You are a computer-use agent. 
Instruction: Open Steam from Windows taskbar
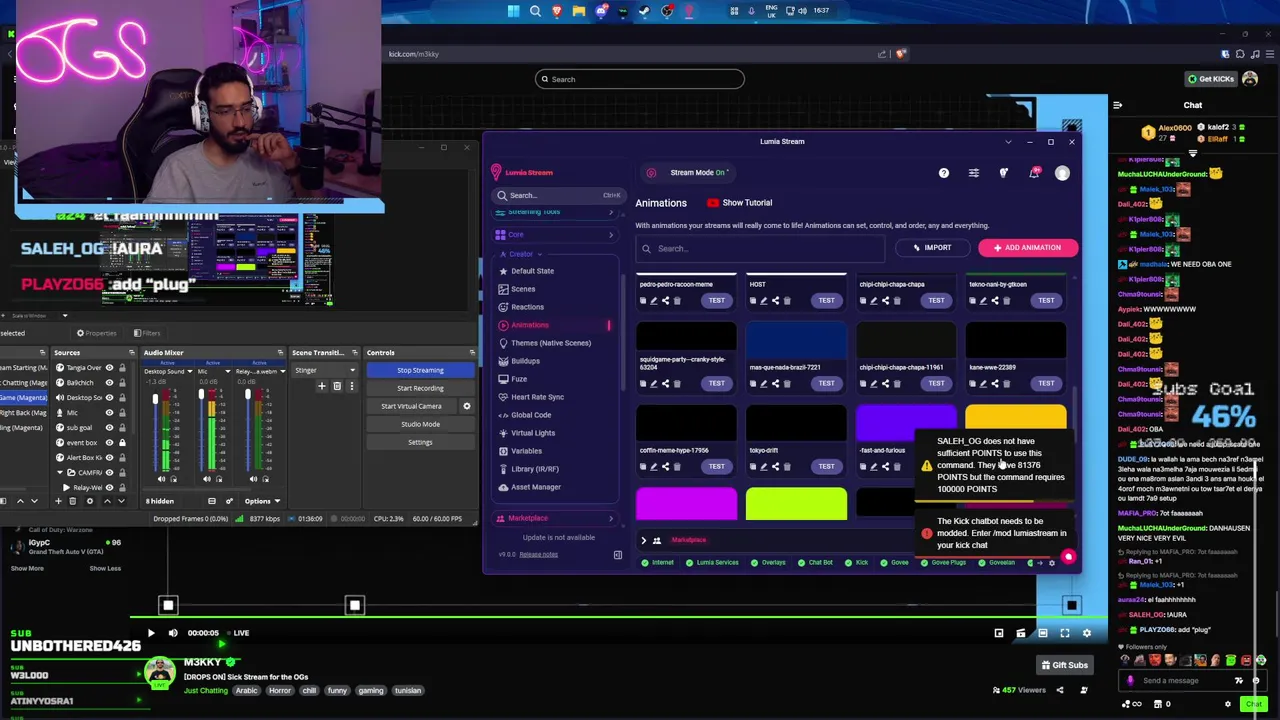(645, 11)
